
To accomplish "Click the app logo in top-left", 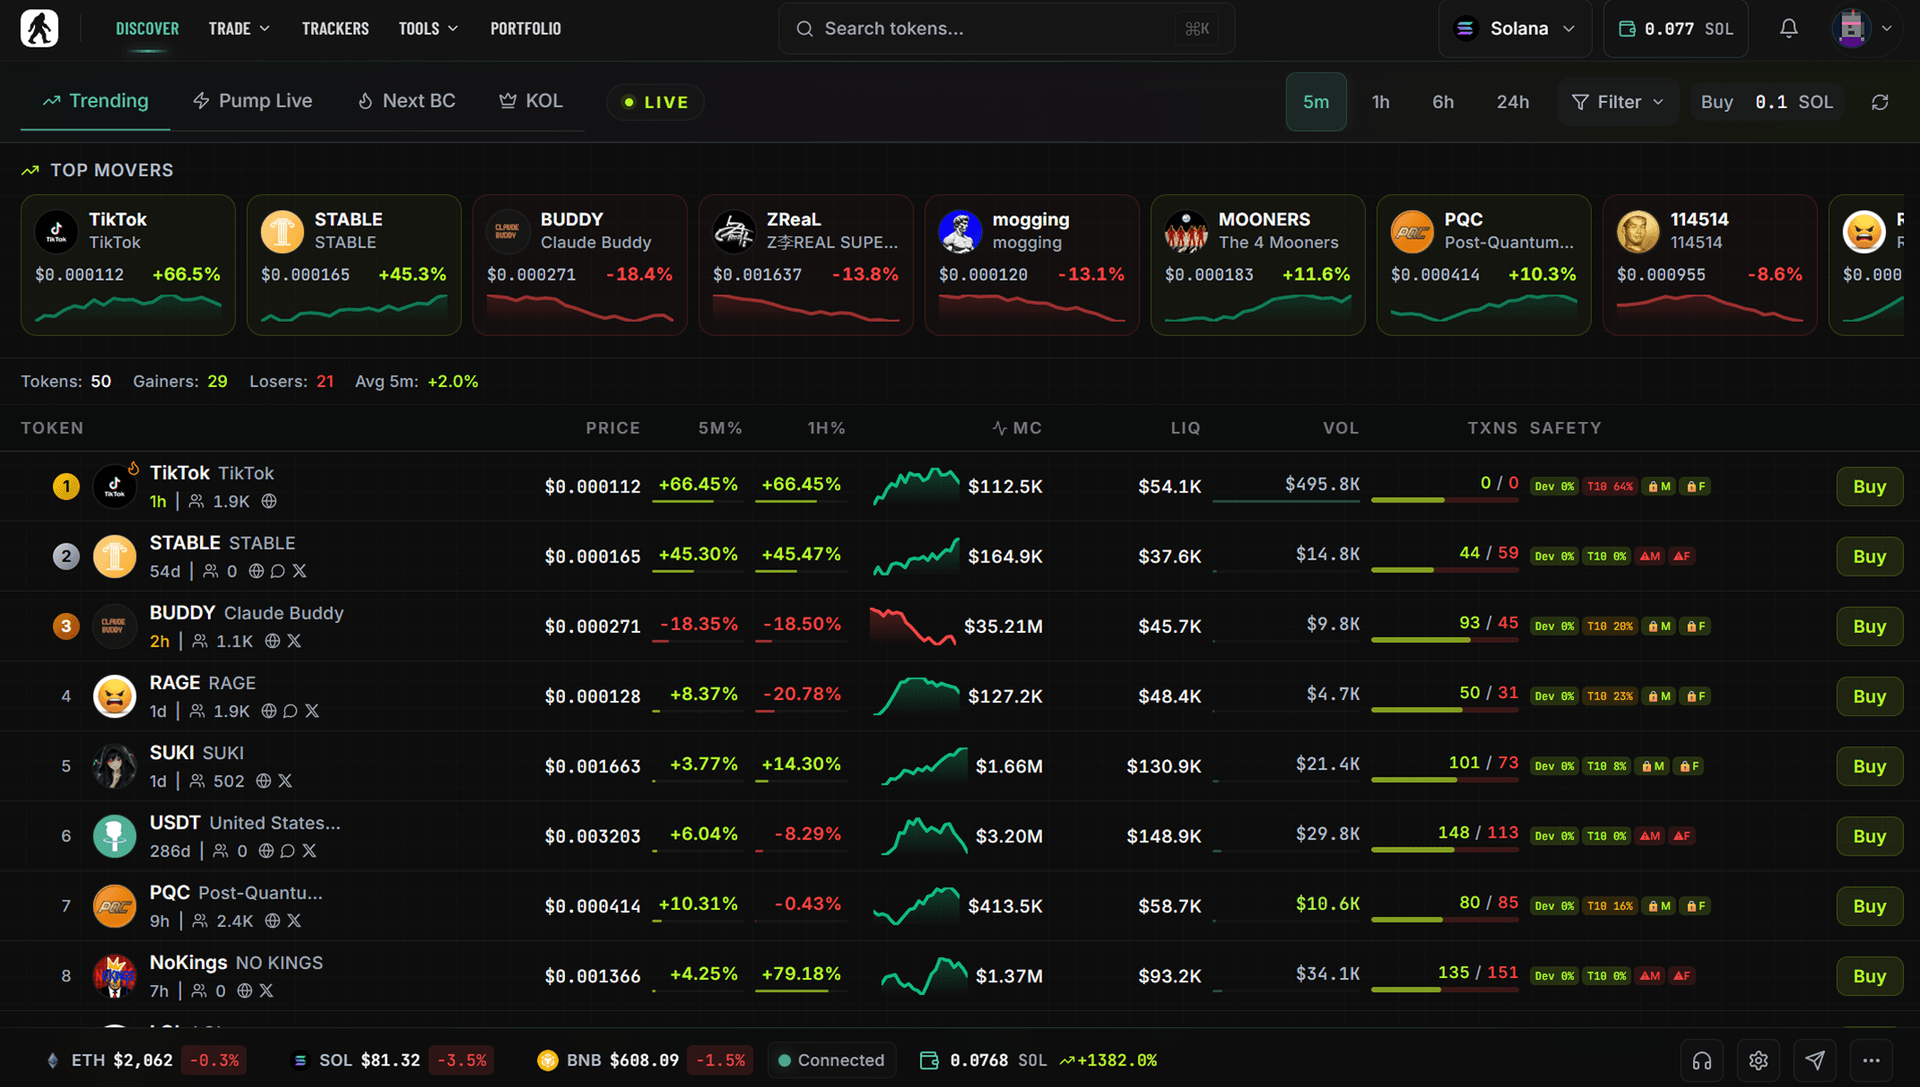I will 40,28.
